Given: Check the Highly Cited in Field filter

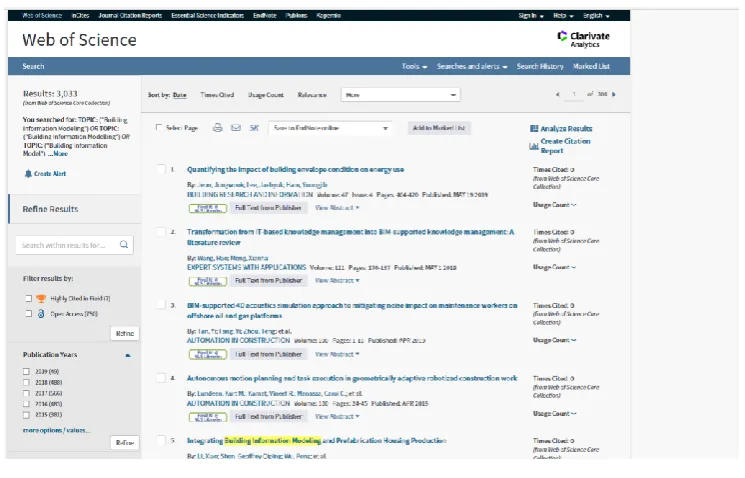Looking at the screenshot, I should pyautogui.click(x=29, y=298).
